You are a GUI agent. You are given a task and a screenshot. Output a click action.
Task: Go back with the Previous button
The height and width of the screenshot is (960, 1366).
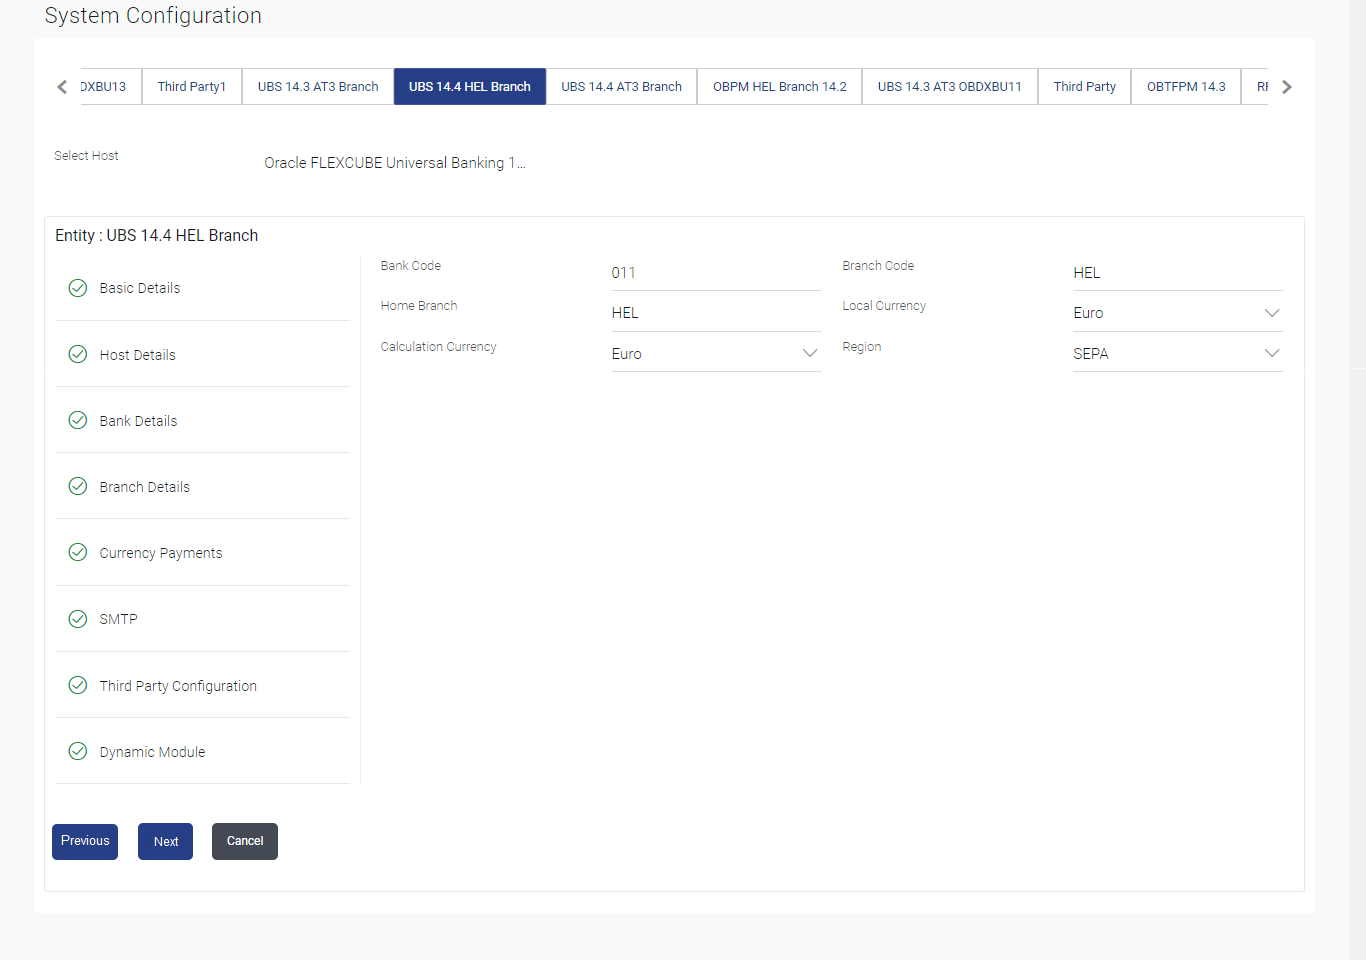(x=85, y=841)
